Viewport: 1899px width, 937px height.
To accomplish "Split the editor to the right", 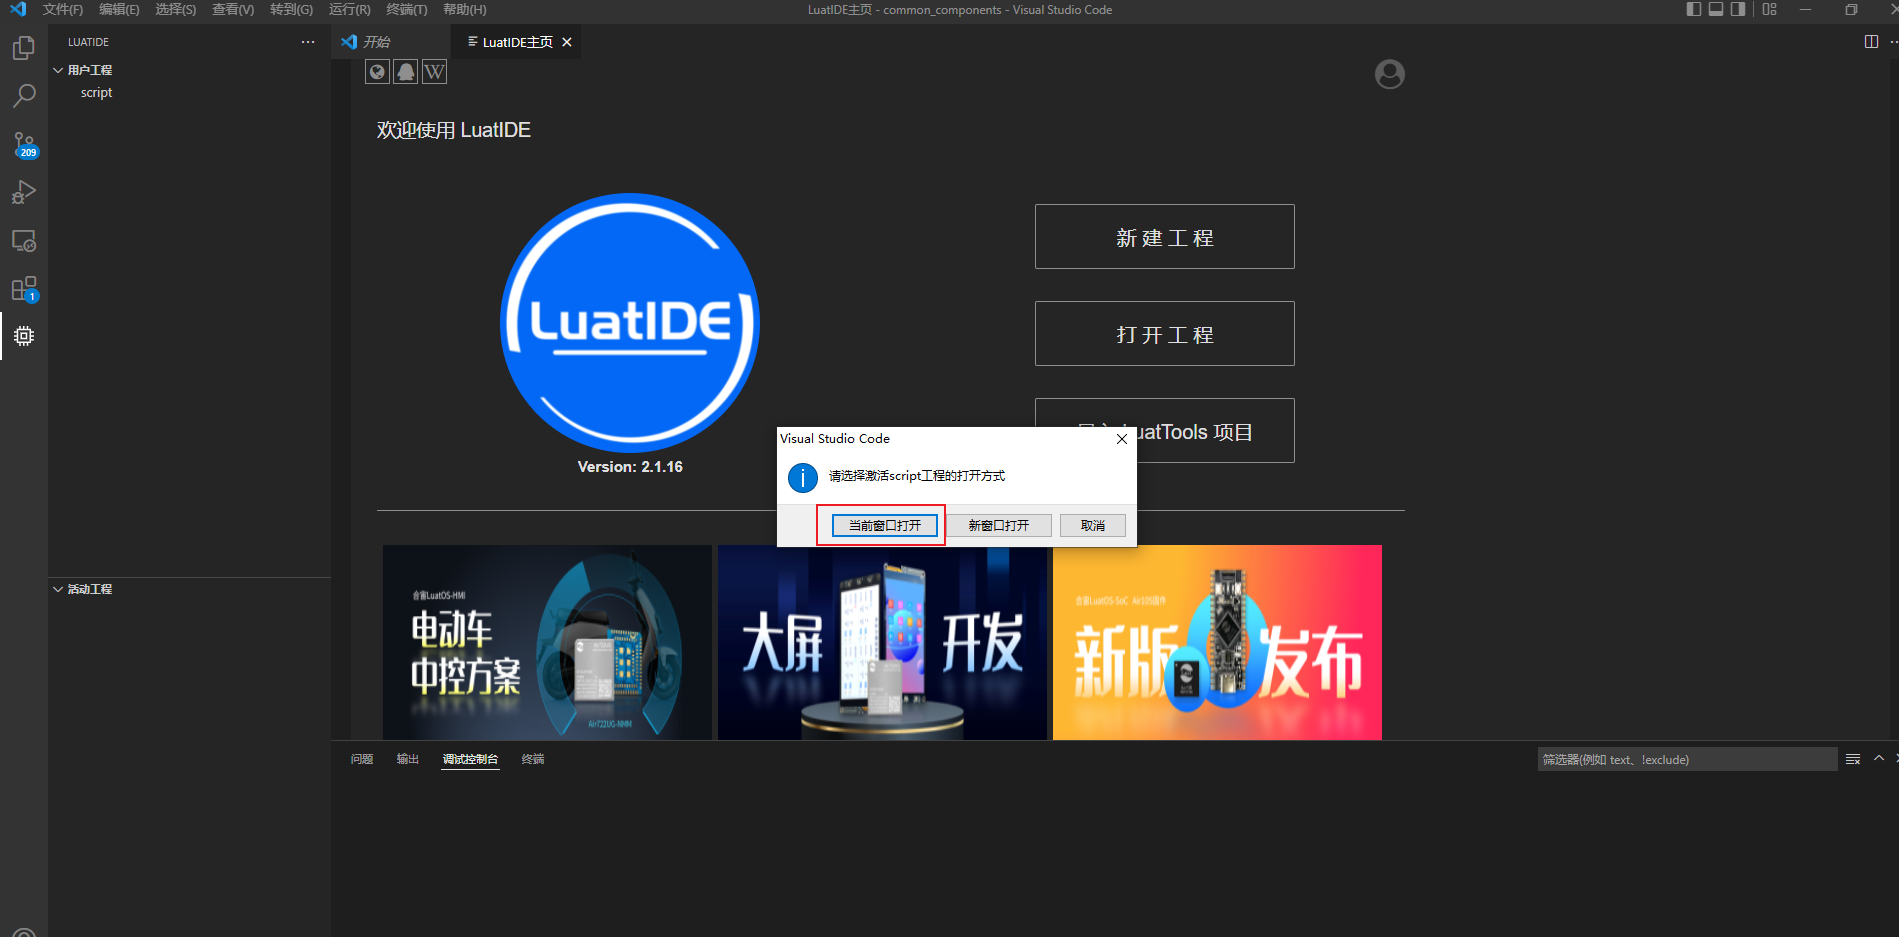I will coord(1871,42).
